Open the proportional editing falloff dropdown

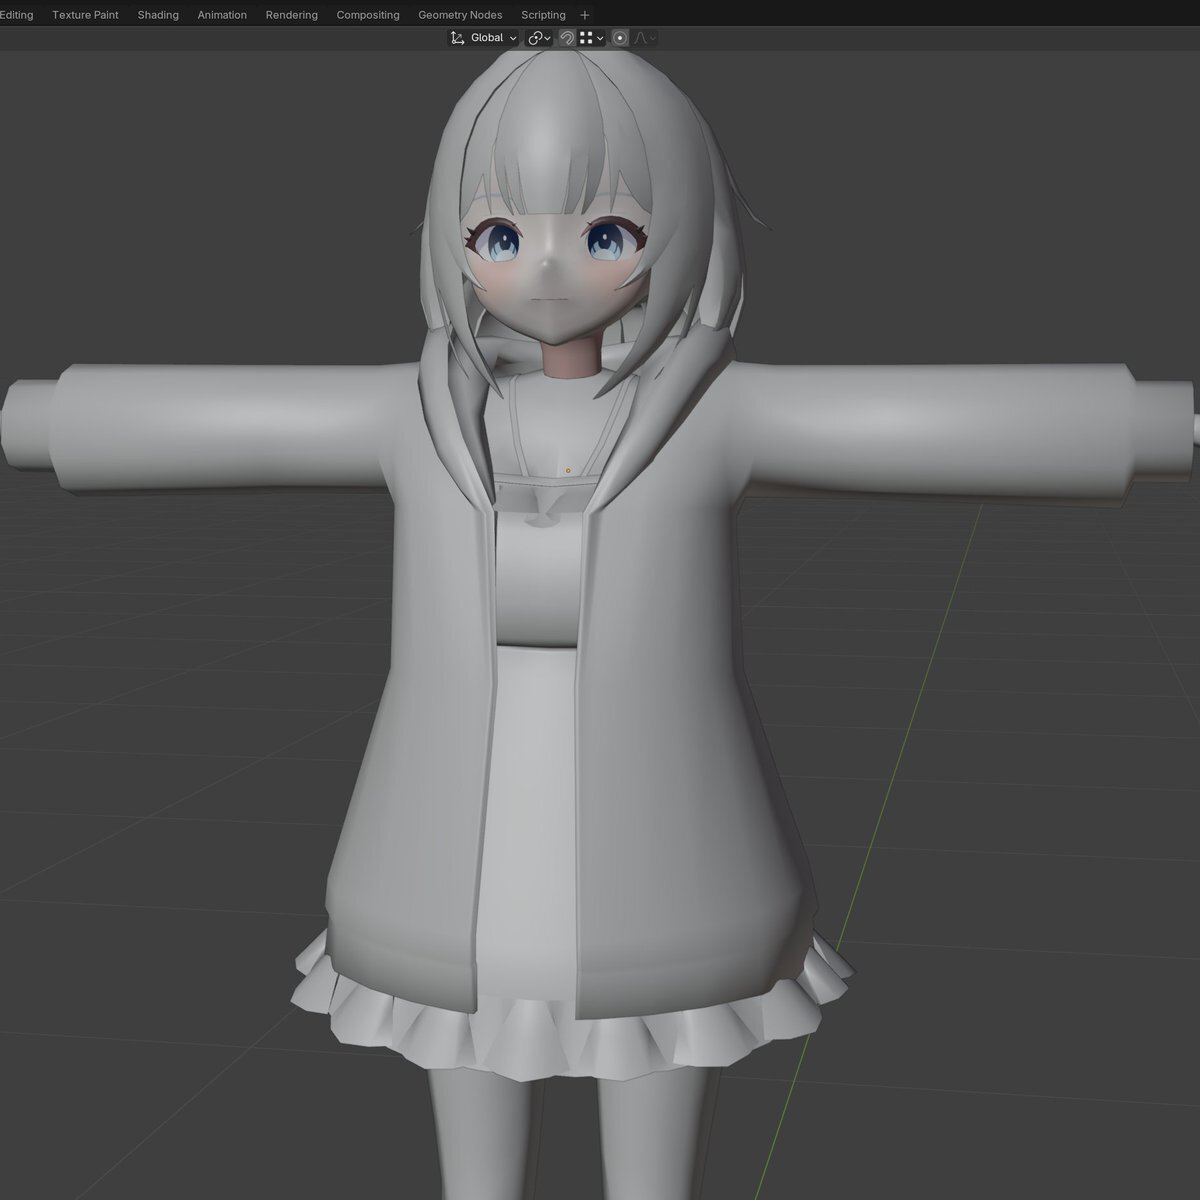point(645,38)
